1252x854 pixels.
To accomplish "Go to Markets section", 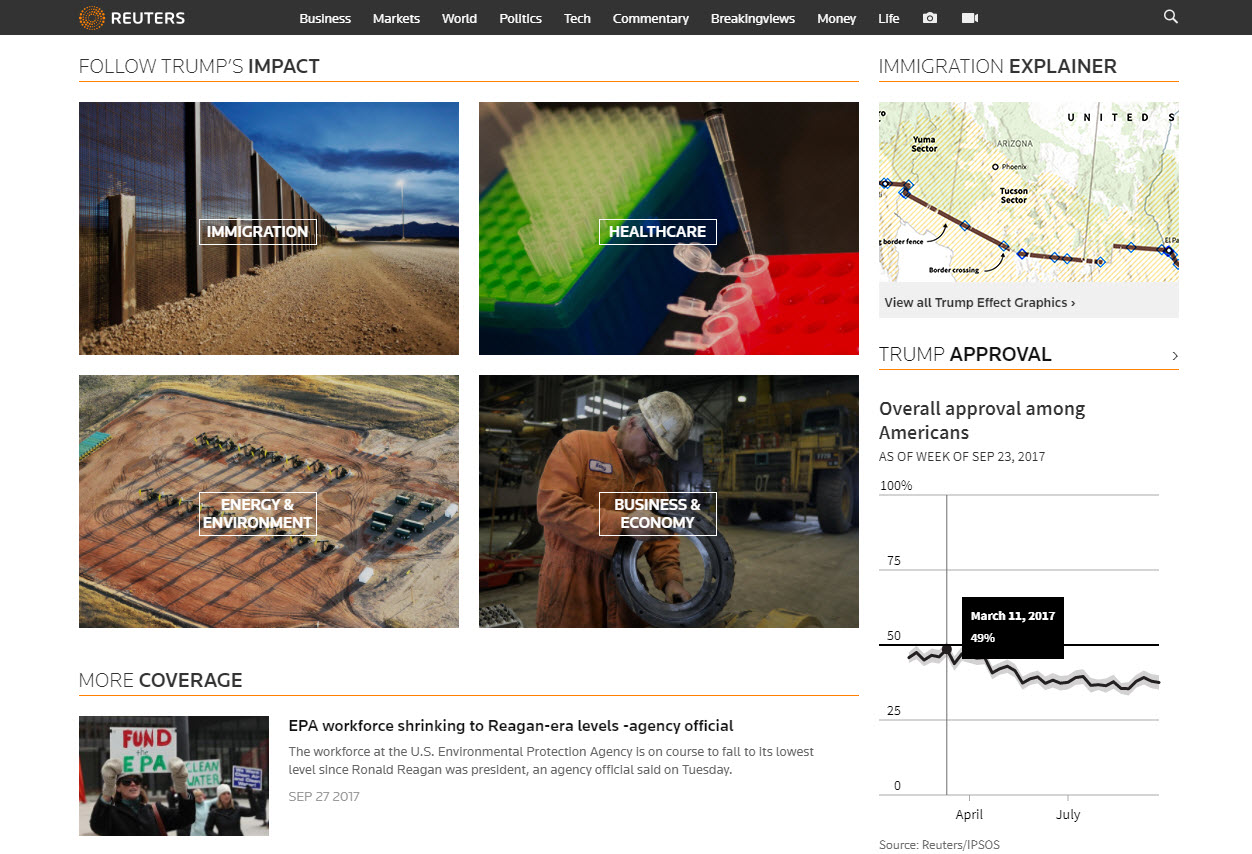I will point(396,18).
